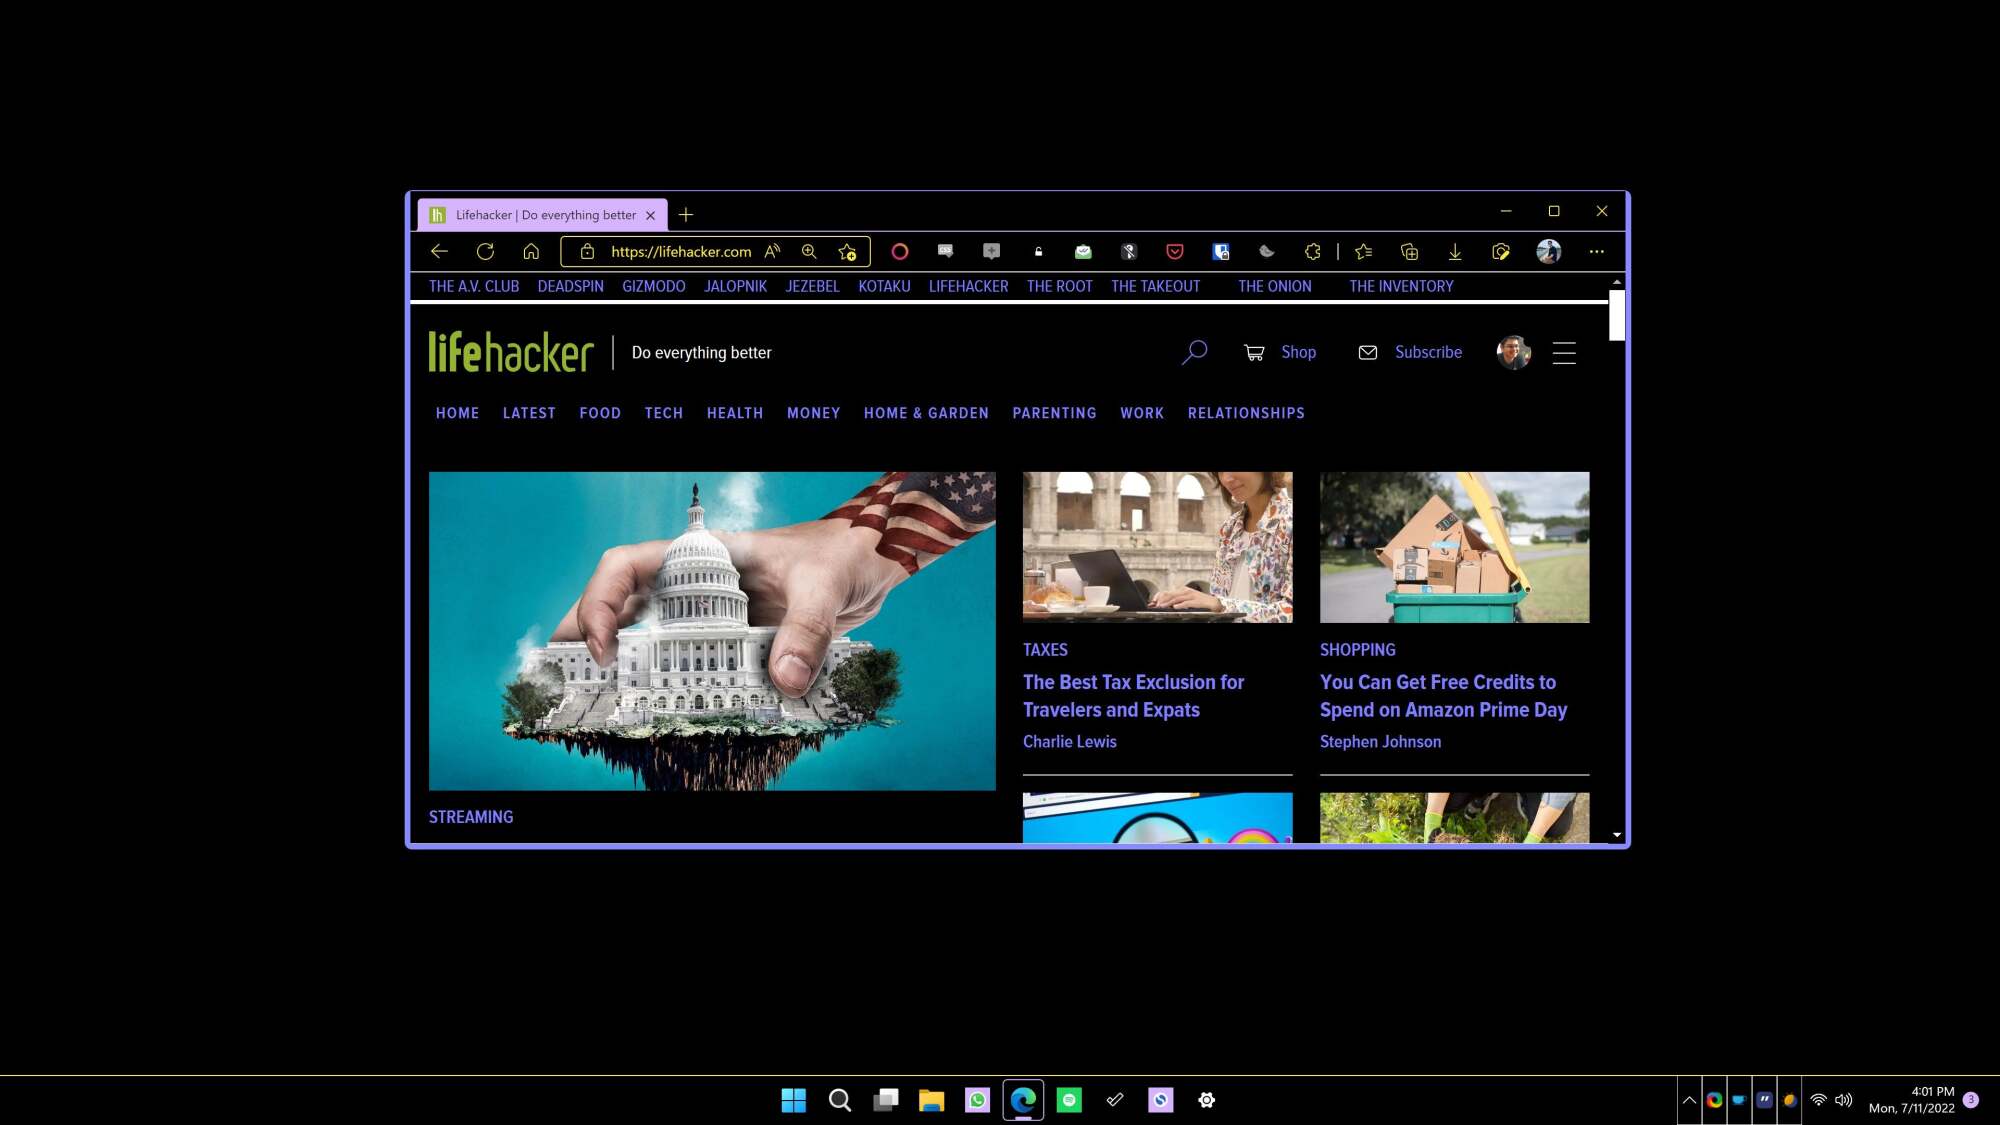Open the Pocket extension icon

pyautogui.click(x=1175, y=252)
